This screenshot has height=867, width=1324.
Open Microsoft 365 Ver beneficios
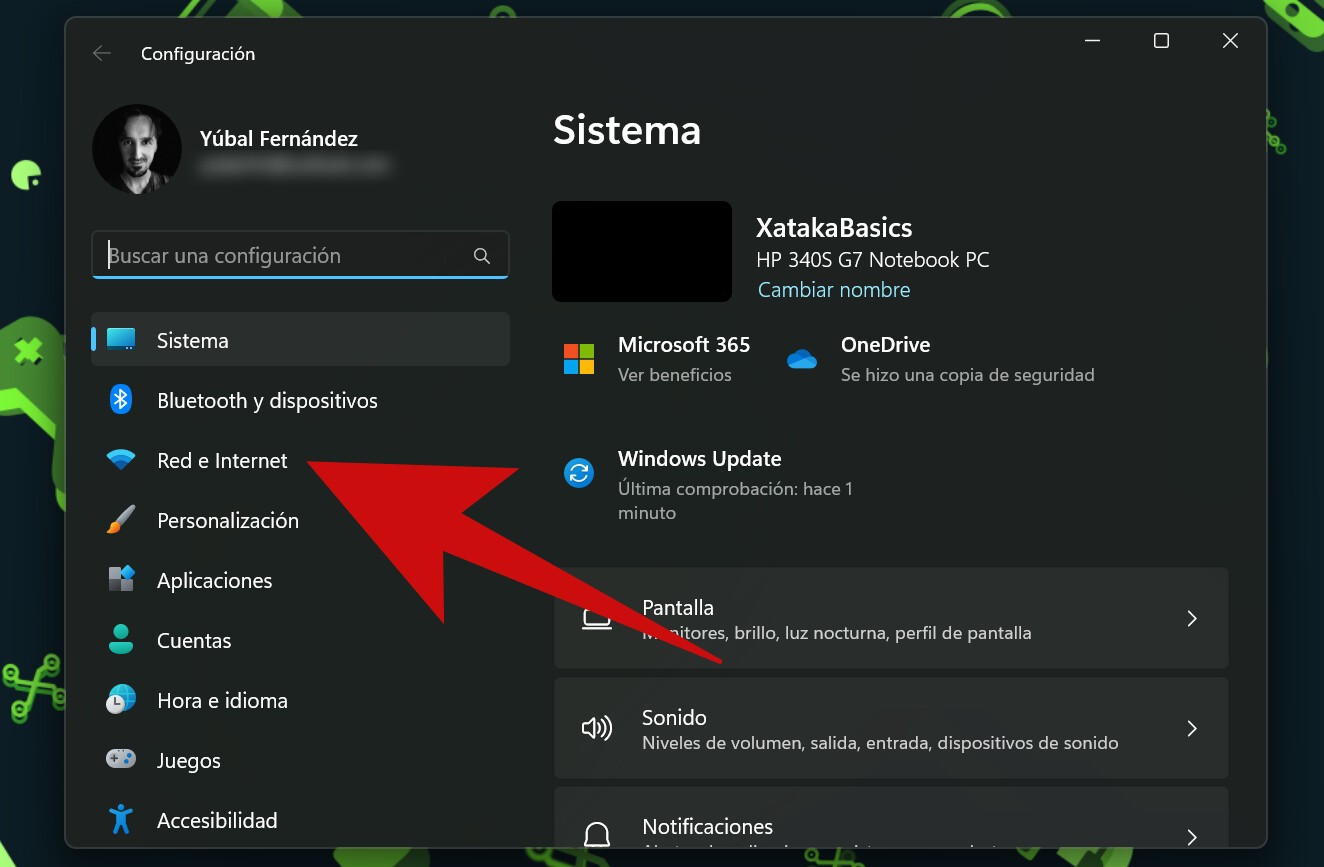(x=657, y=359)
